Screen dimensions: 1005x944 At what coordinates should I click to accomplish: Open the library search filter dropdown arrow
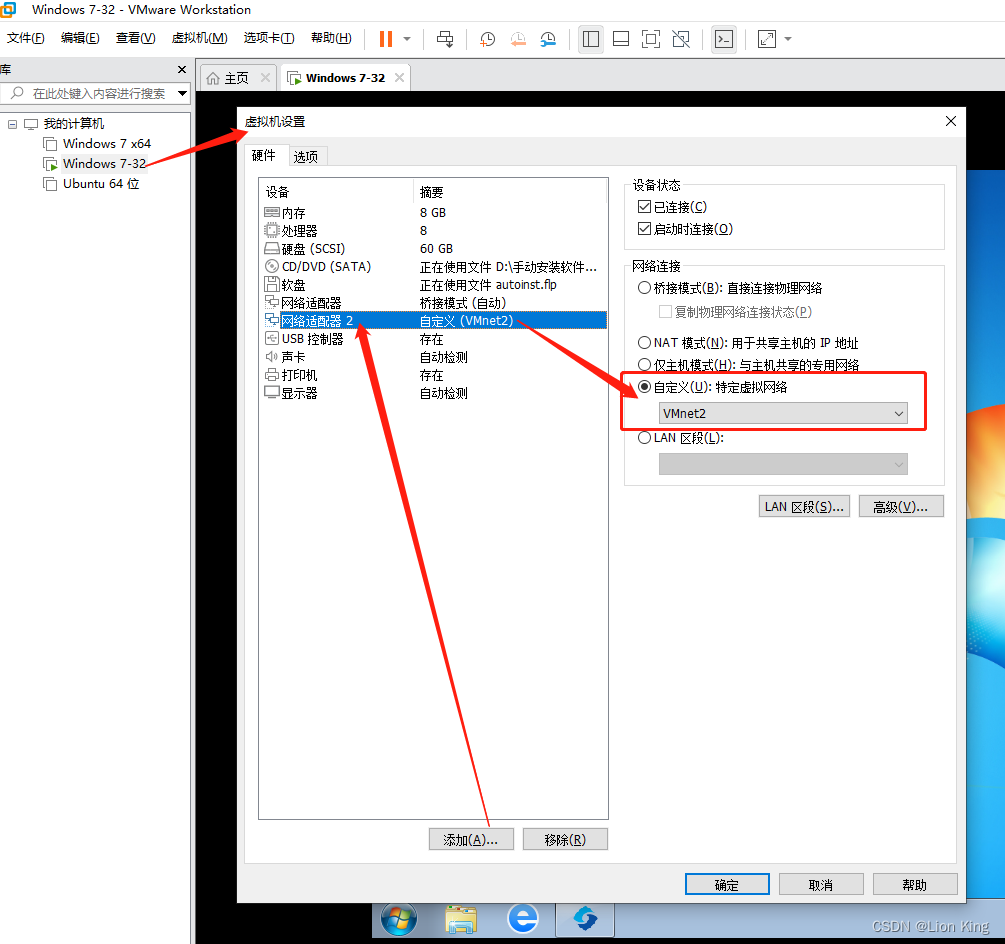click(182, 94)
